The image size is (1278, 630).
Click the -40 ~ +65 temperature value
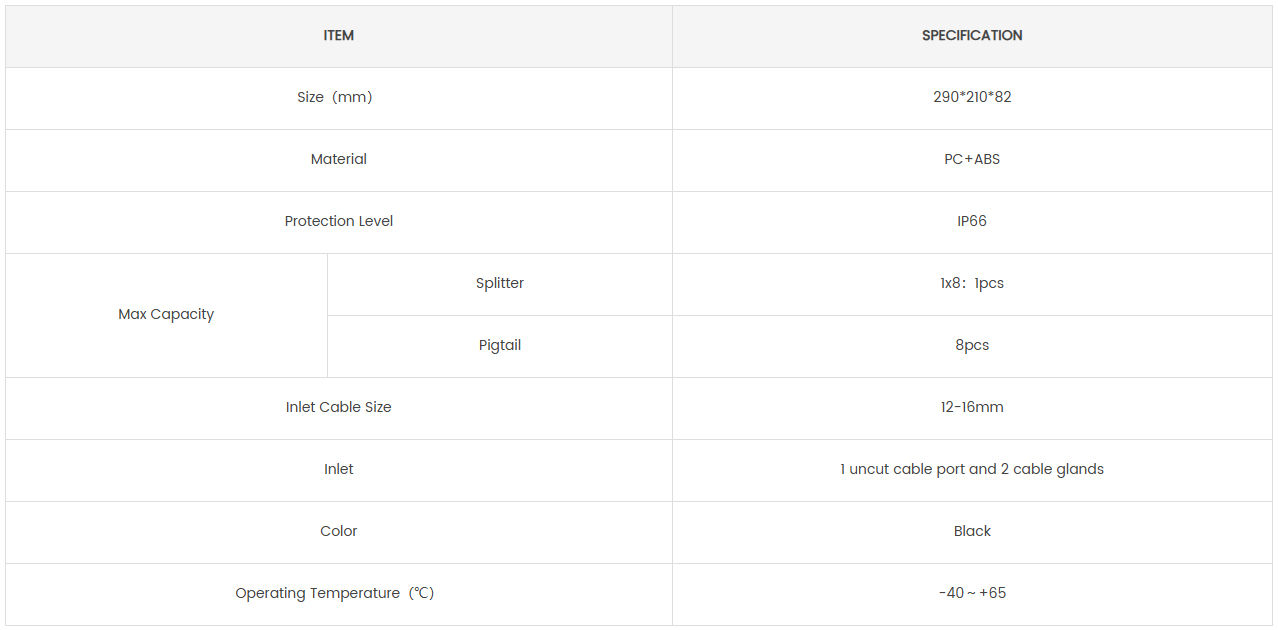point(971,594)
